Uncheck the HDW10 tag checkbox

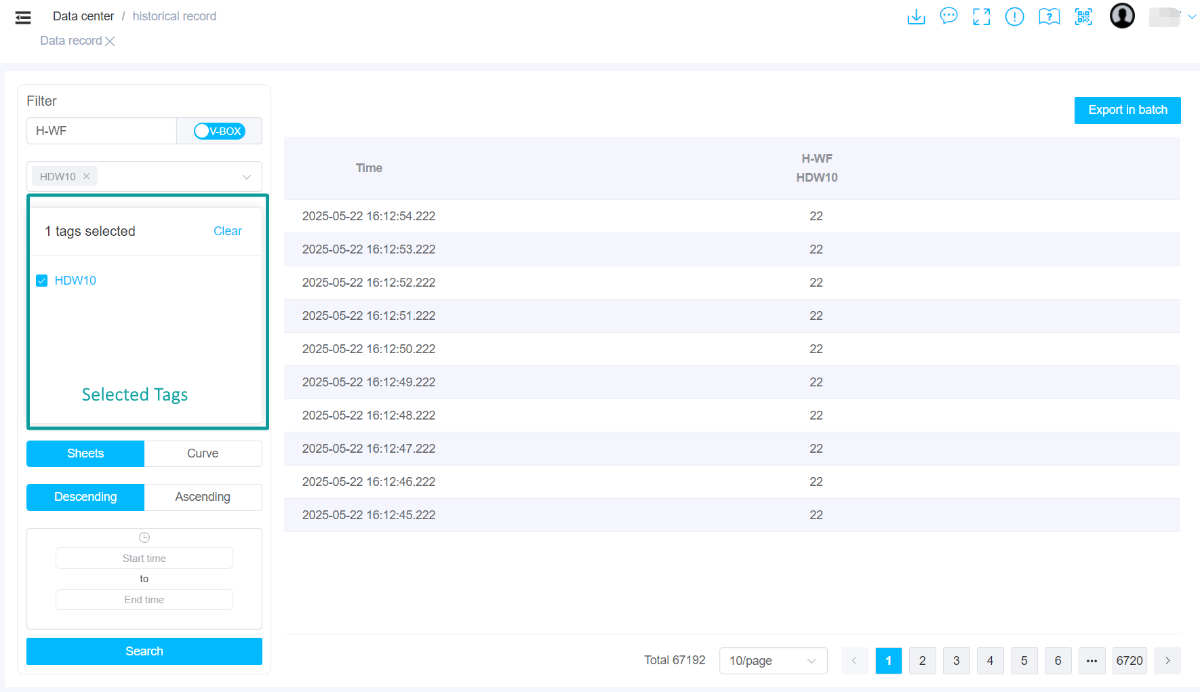[42, 281]
